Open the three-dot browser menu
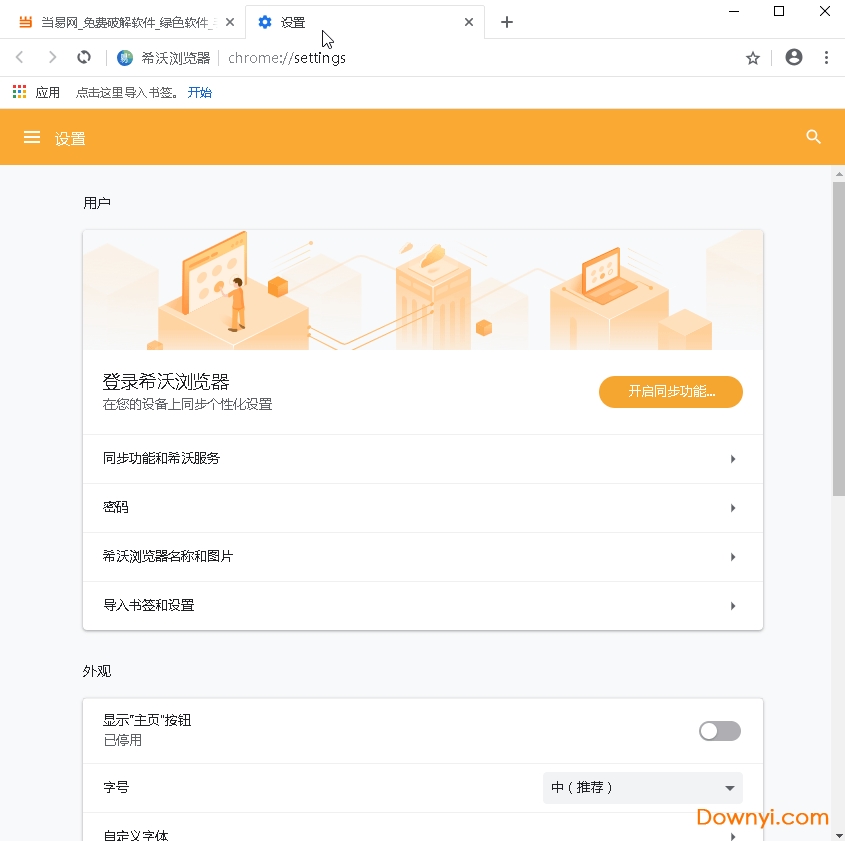The image size is (845, 841). tap(827, 57)
